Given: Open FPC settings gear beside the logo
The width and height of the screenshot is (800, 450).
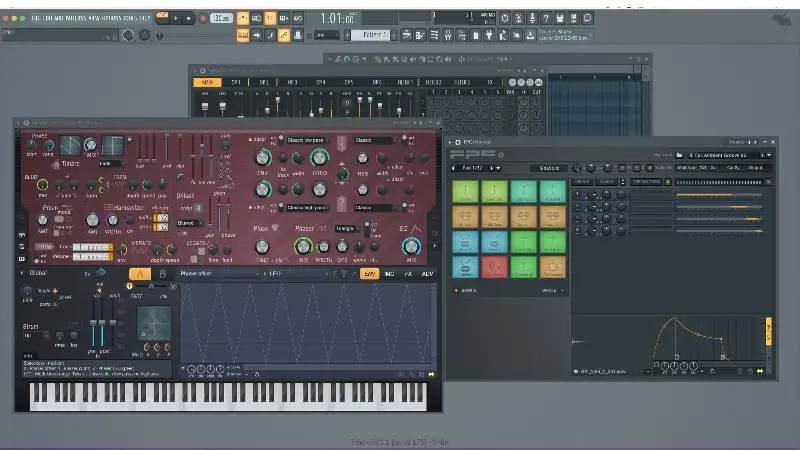Looking at the screenshot, I should tap(501, 156).
